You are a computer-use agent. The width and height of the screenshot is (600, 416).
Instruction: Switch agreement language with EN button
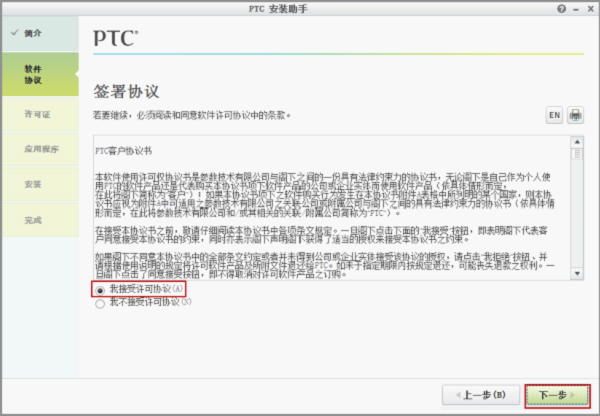[x=554, y=115]
